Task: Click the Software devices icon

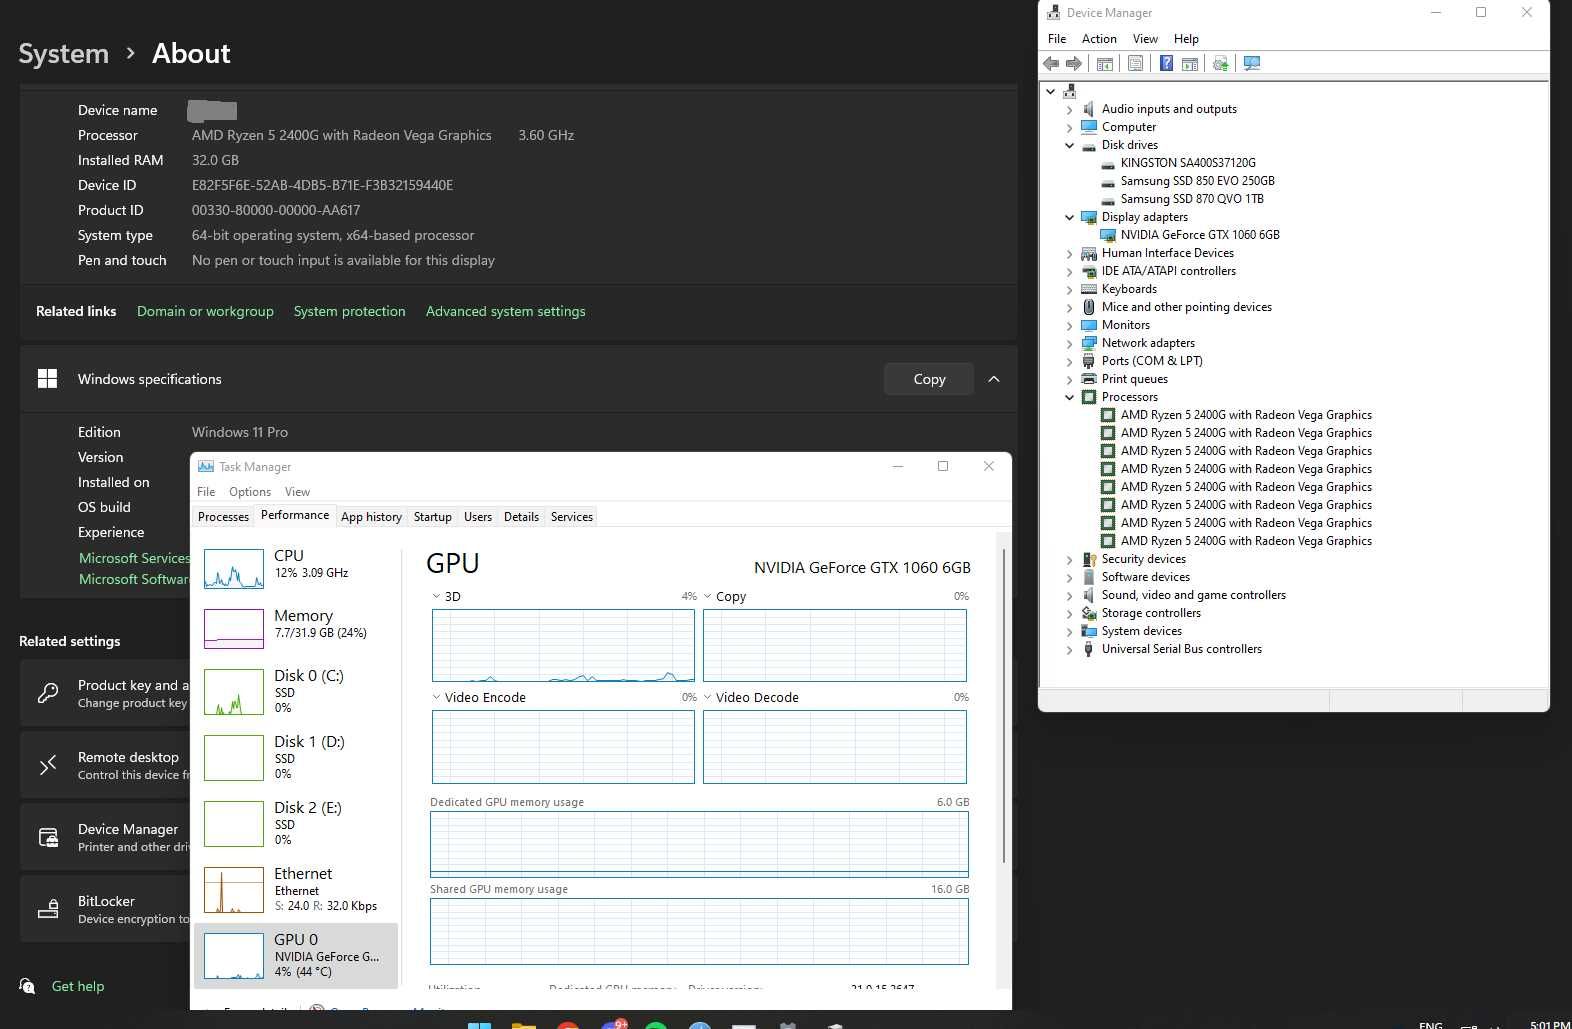Action: (x=1089, y=577)
